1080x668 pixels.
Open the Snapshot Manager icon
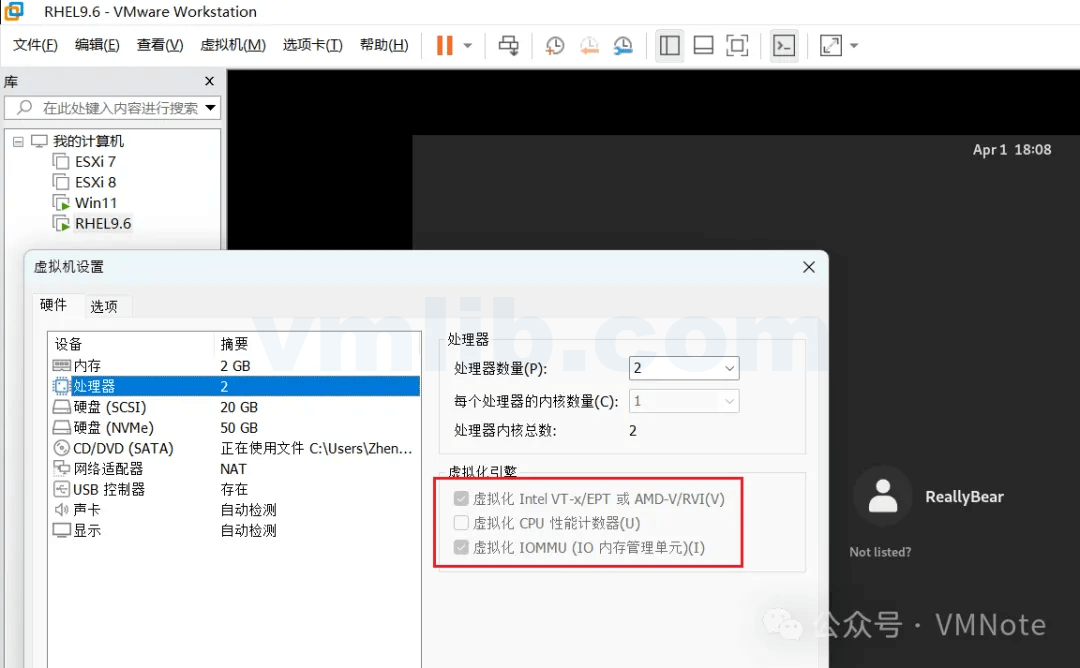point(623,45)
